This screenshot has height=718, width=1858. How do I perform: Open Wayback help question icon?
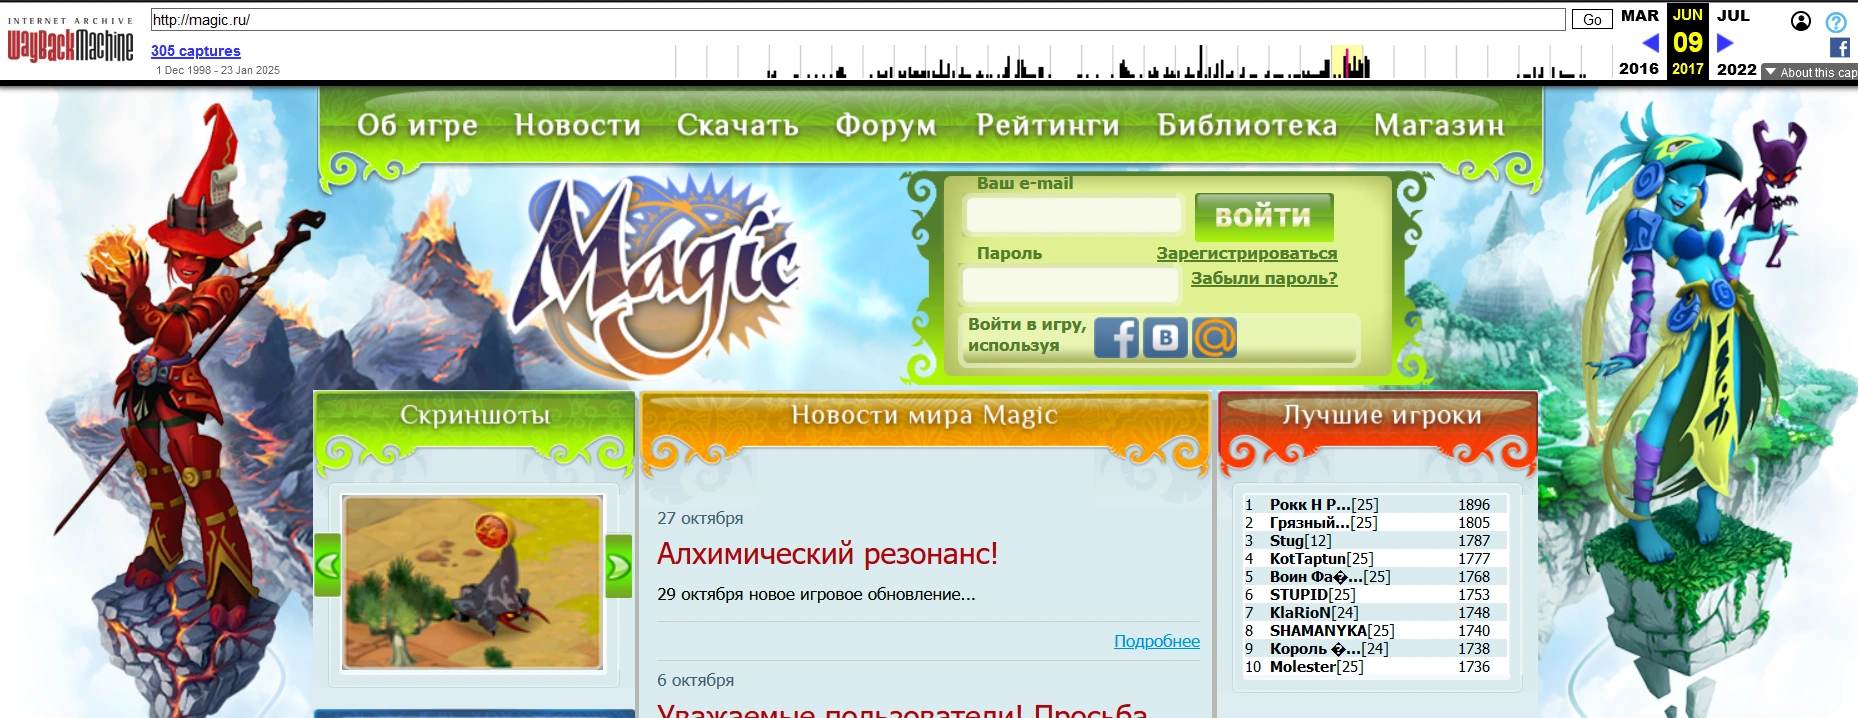(x=1836, y=22)
